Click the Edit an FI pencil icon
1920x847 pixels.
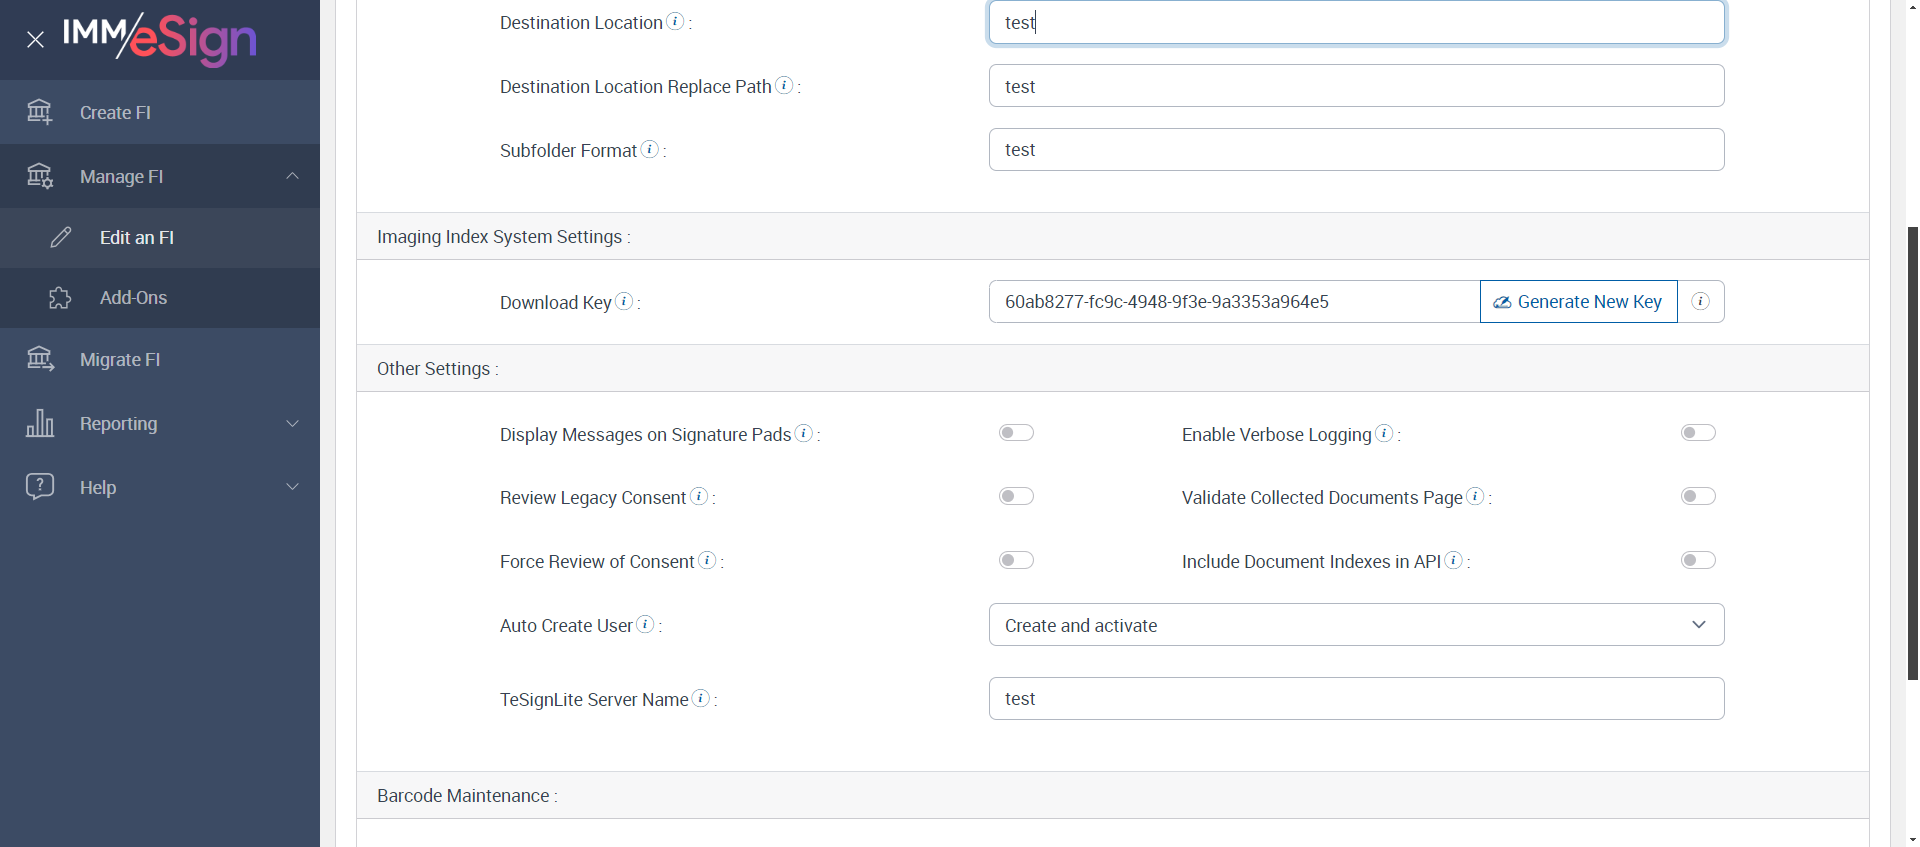click(x=61, y=237)
